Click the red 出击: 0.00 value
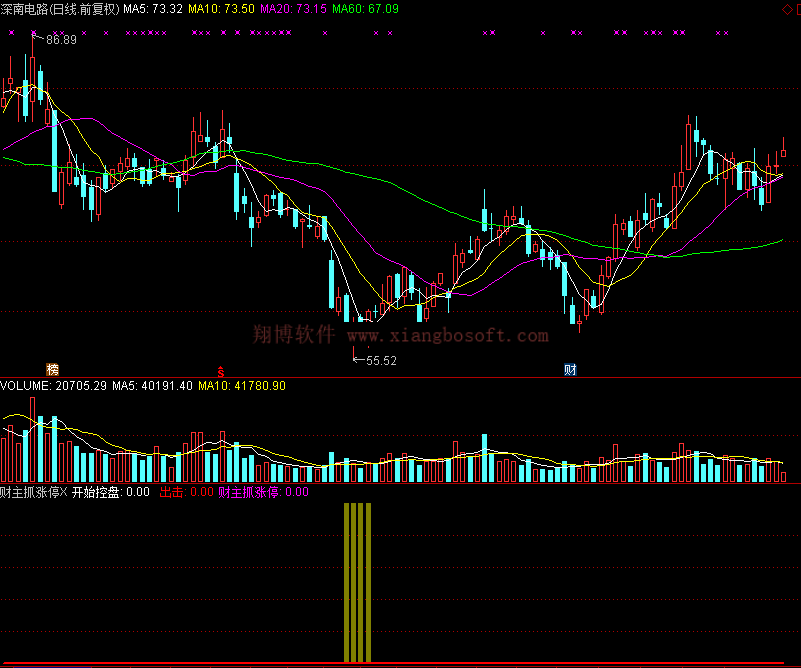This screenshot has height=668, width=801. (186, 492)
